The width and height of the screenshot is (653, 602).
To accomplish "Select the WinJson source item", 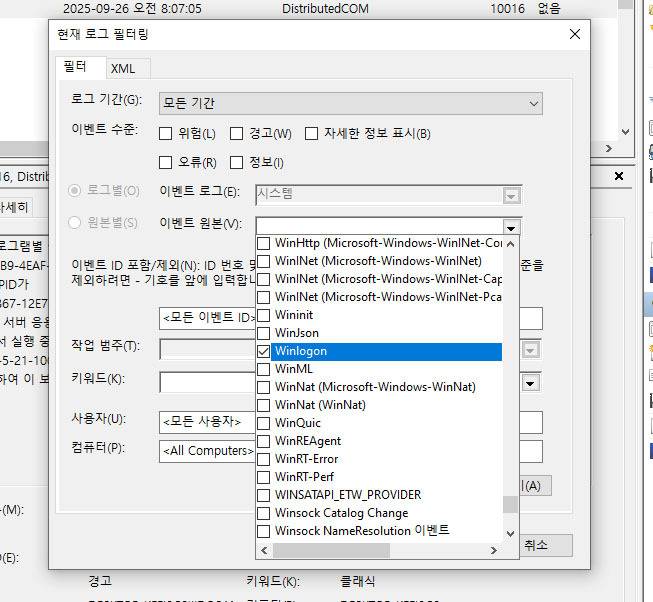I will coord(296,333).
